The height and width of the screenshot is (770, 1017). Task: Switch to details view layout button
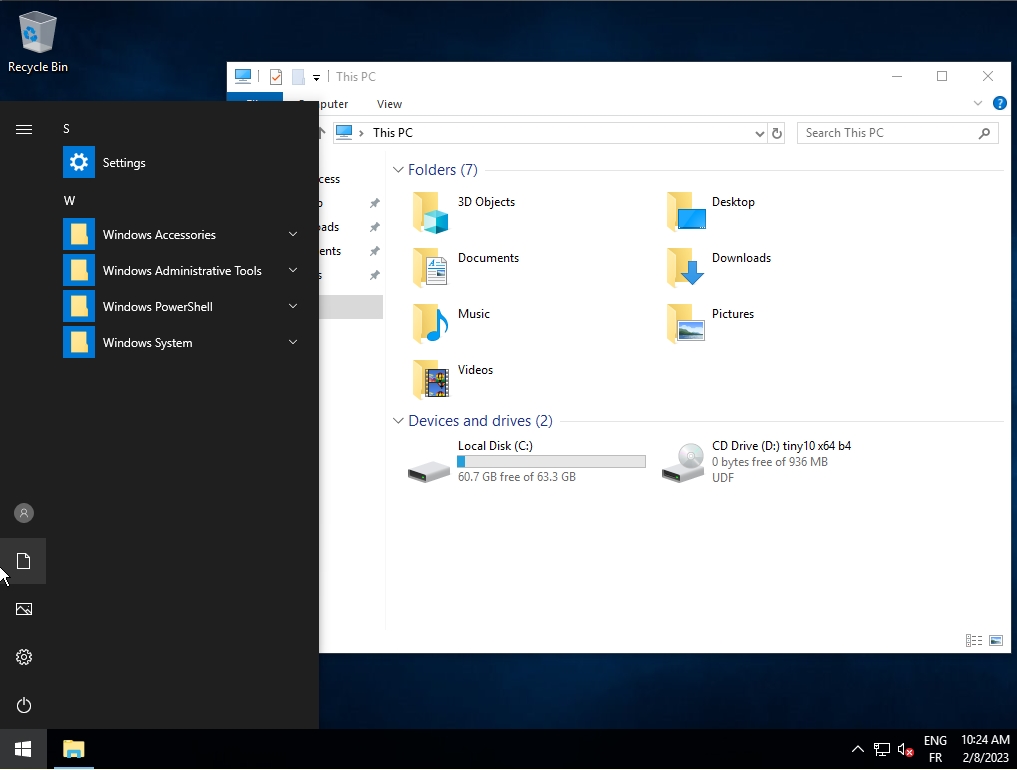point(974,641)
